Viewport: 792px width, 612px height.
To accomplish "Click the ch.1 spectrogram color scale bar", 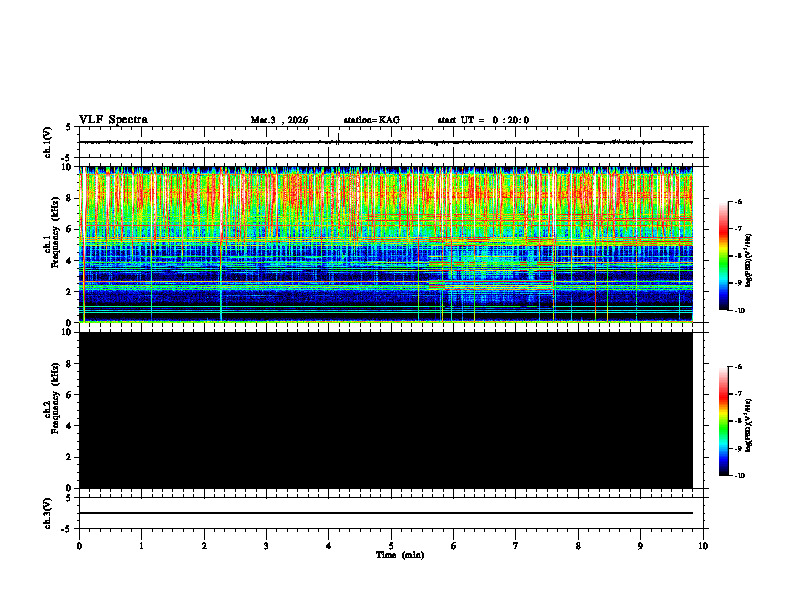I will (x=723, y=256).
